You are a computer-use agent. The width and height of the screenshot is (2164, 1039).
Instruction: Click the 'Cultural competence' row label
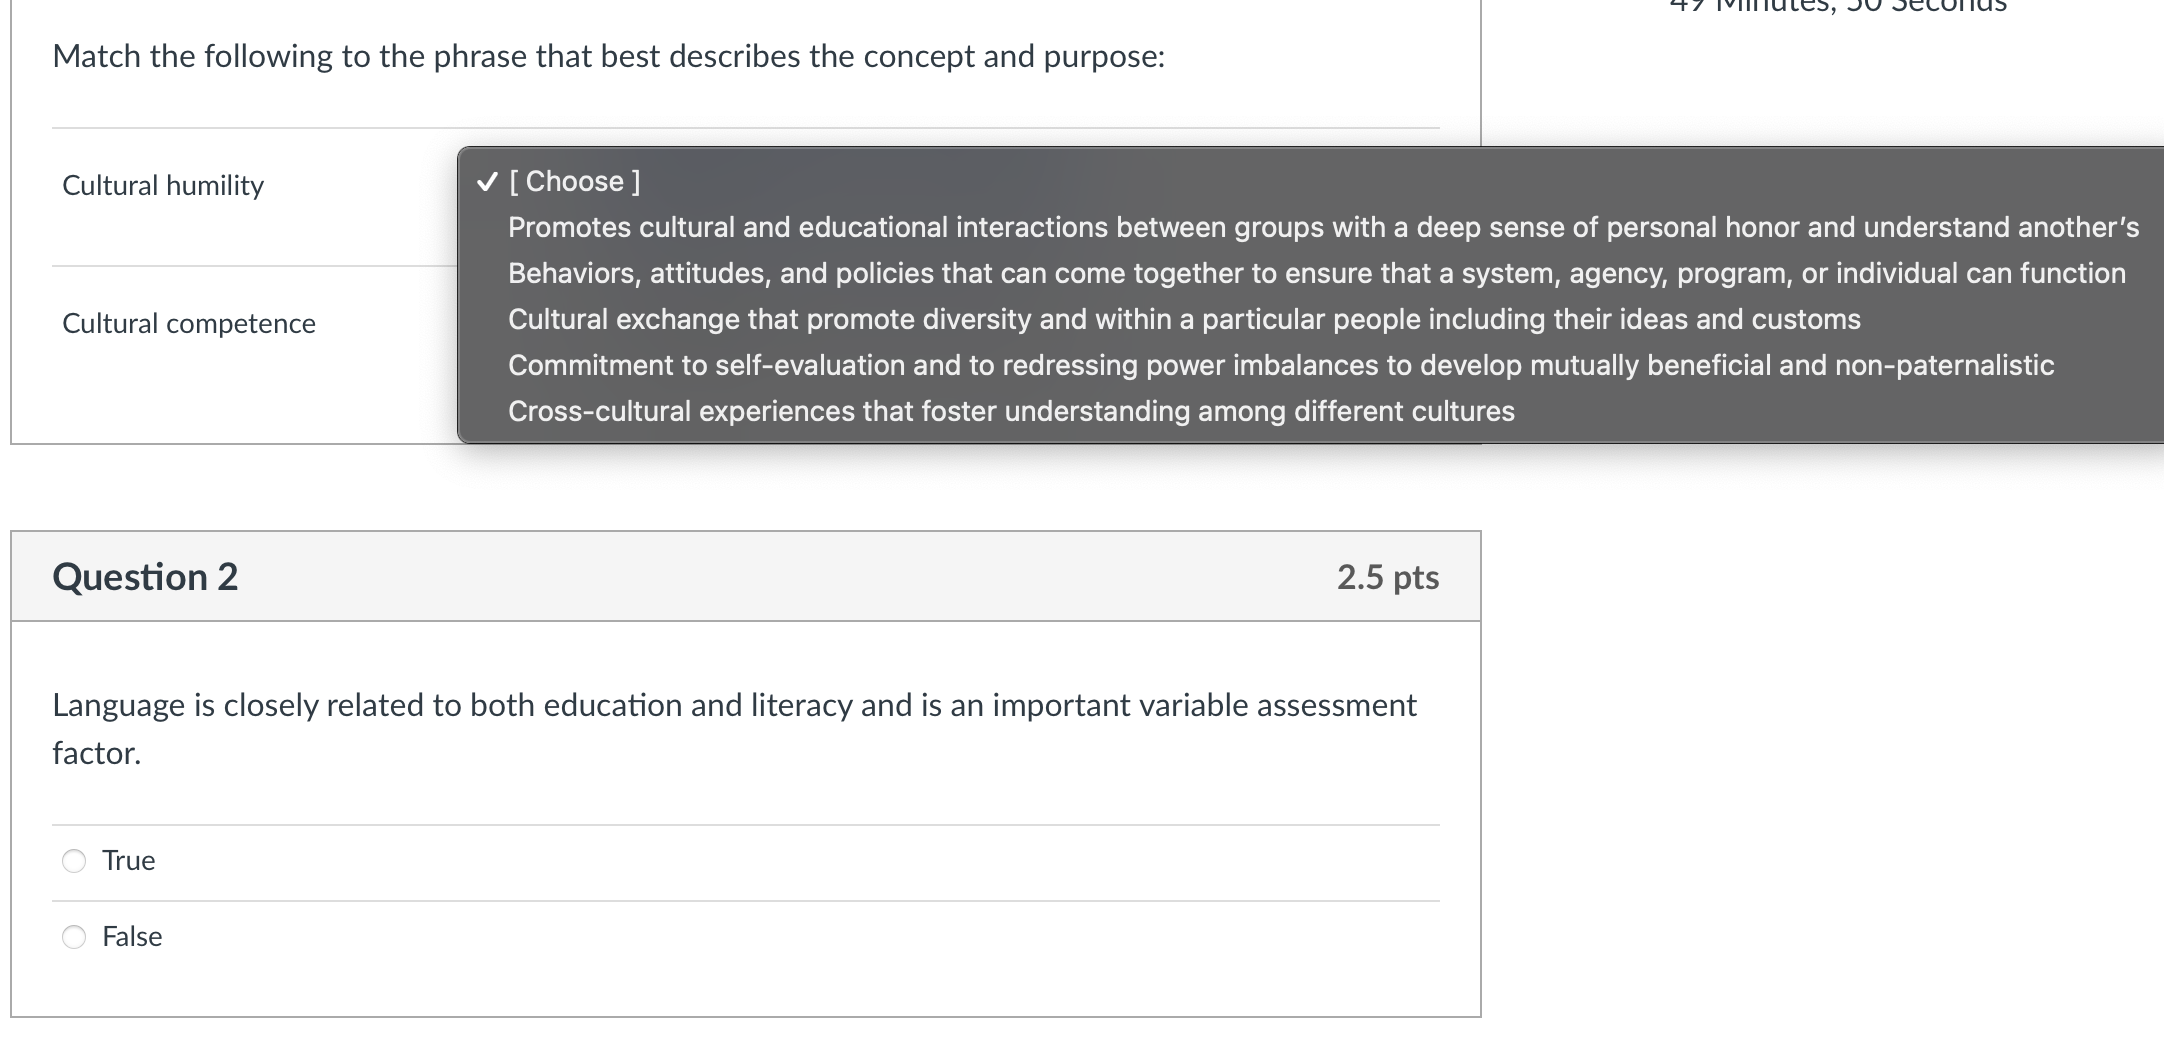coord(189,324)
